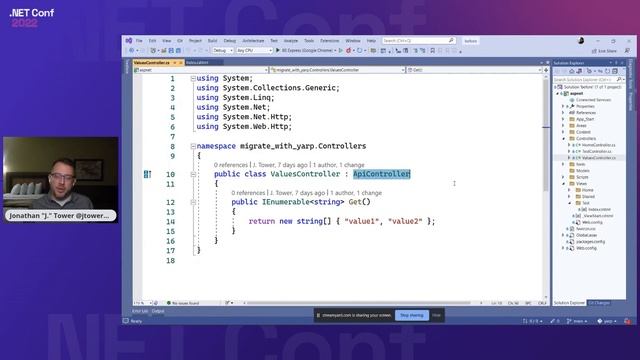This screenshot has width=640, height=360.
Task: Expand the App_Start folder
Action: coord(563,119)
